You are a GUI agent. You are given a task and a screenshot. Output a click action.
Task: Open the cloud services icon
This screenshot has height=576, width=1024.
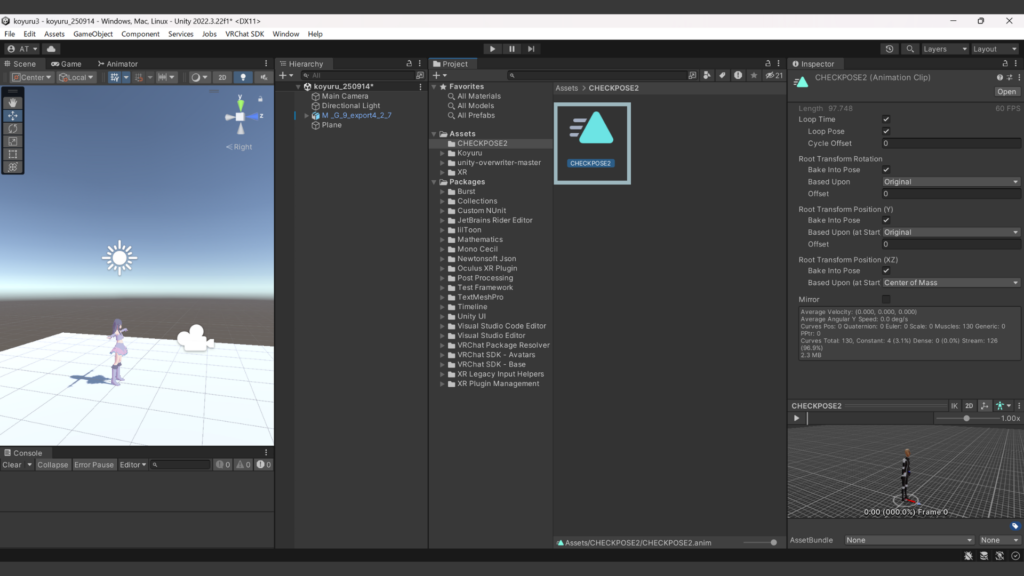51,49
